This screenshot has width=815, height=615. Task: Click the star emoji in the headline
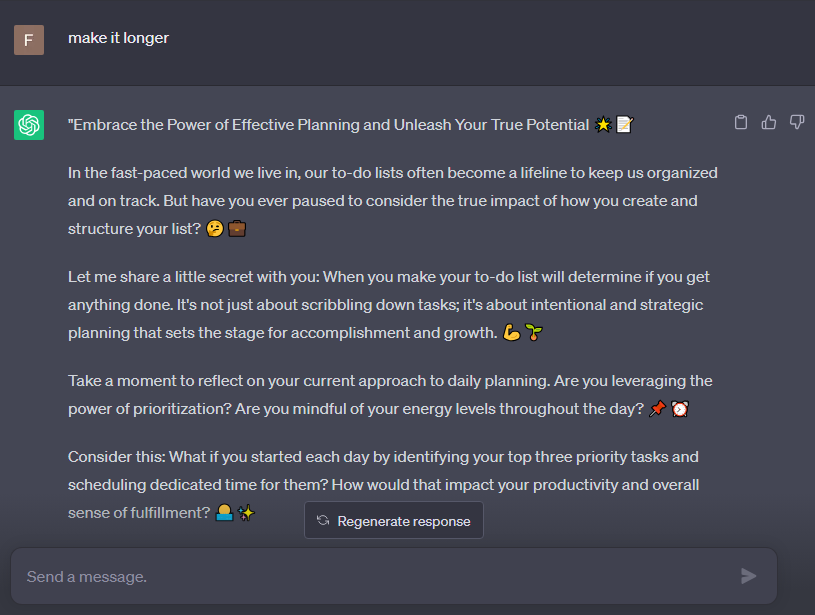(605, 123)
